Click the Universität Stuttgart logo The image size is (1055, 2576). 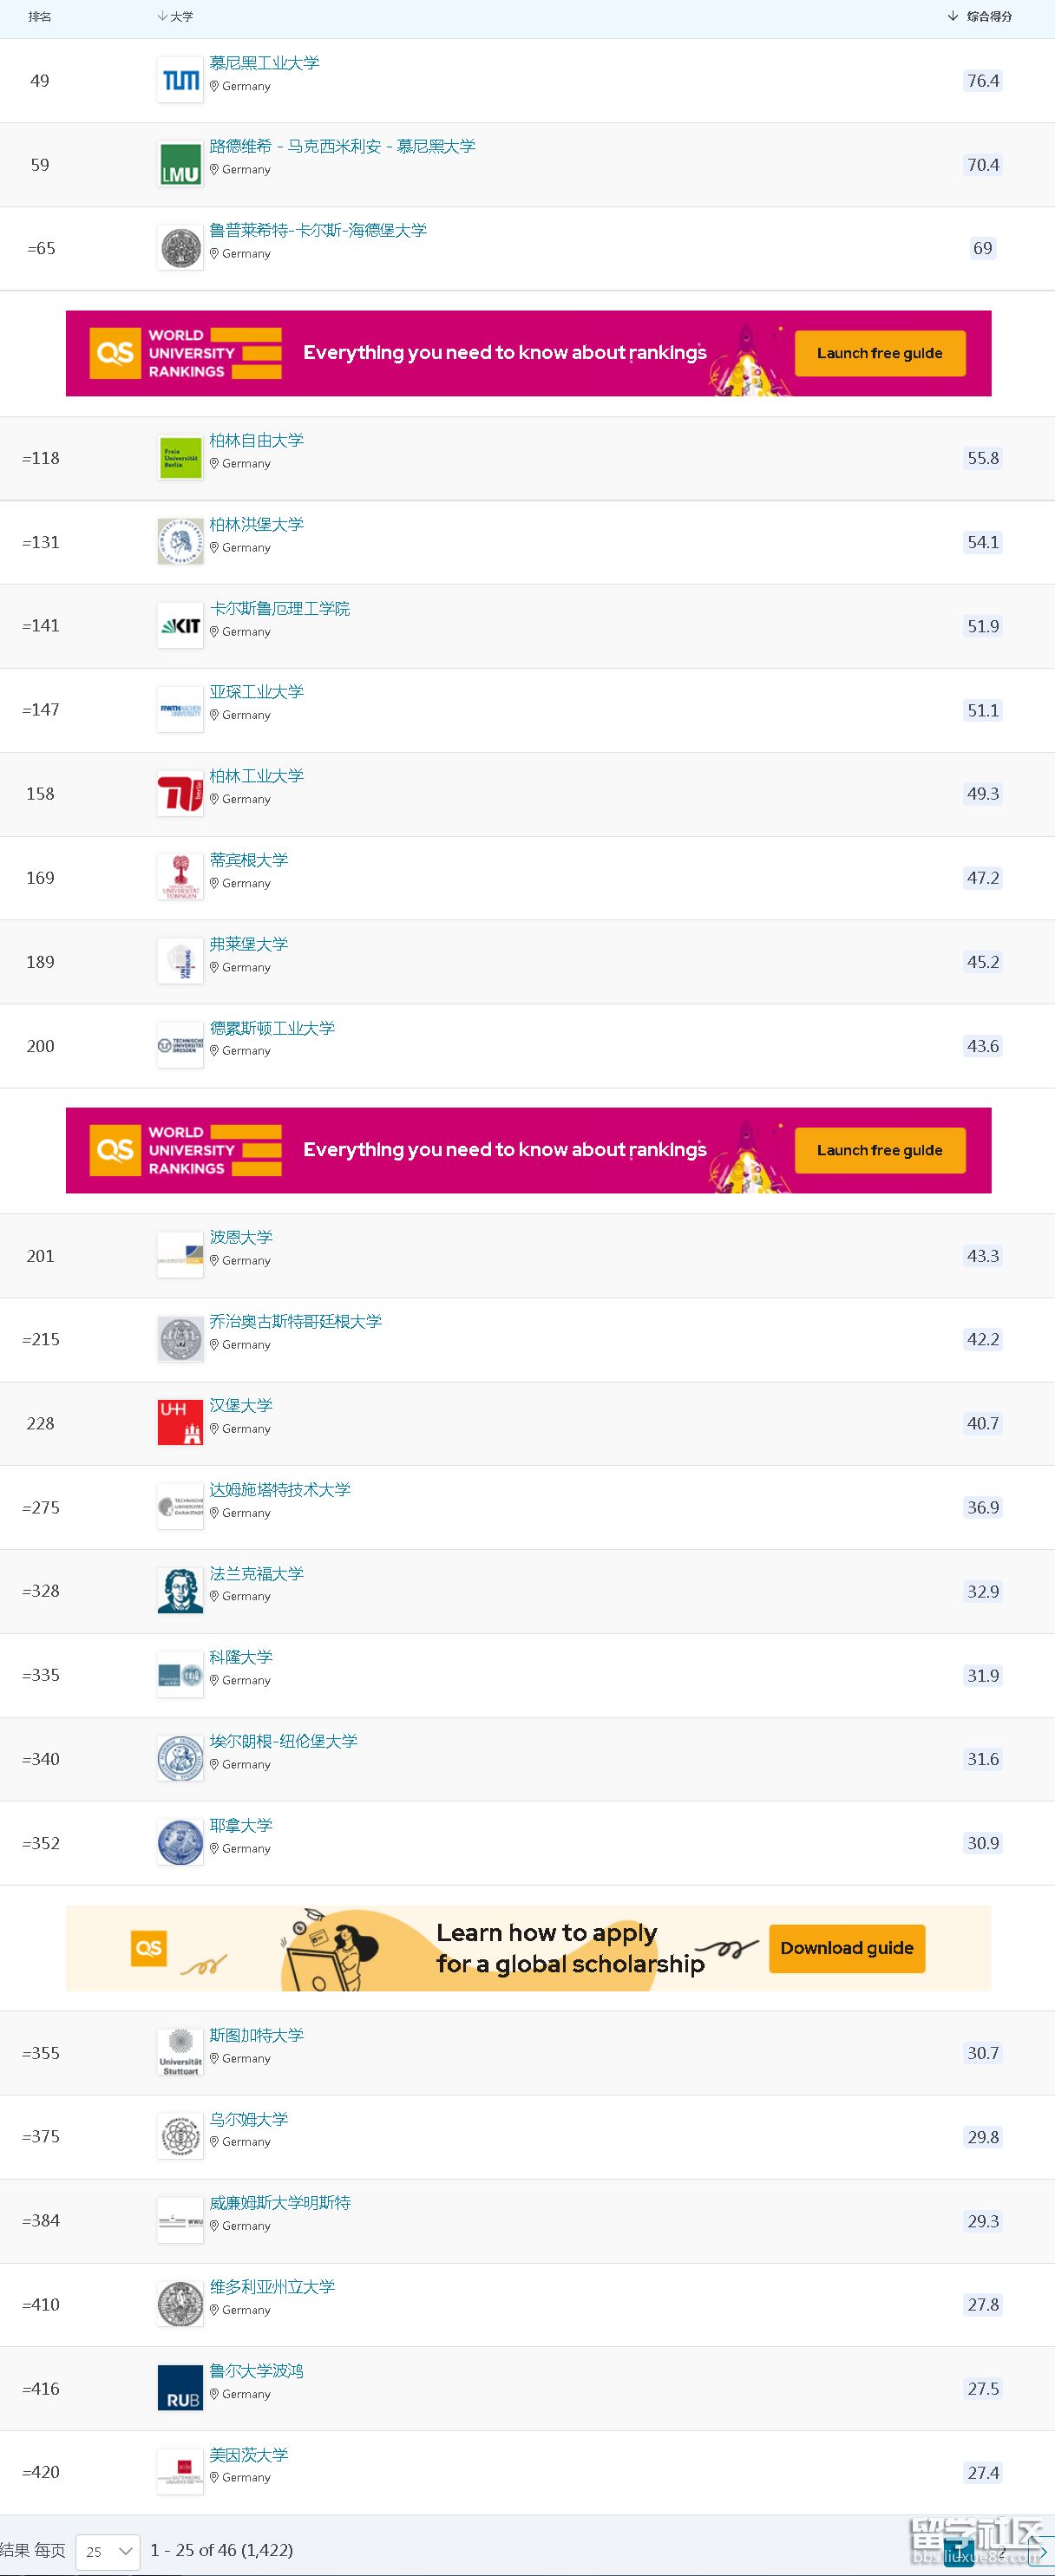pyautogui.click(x=180, y=2053)
